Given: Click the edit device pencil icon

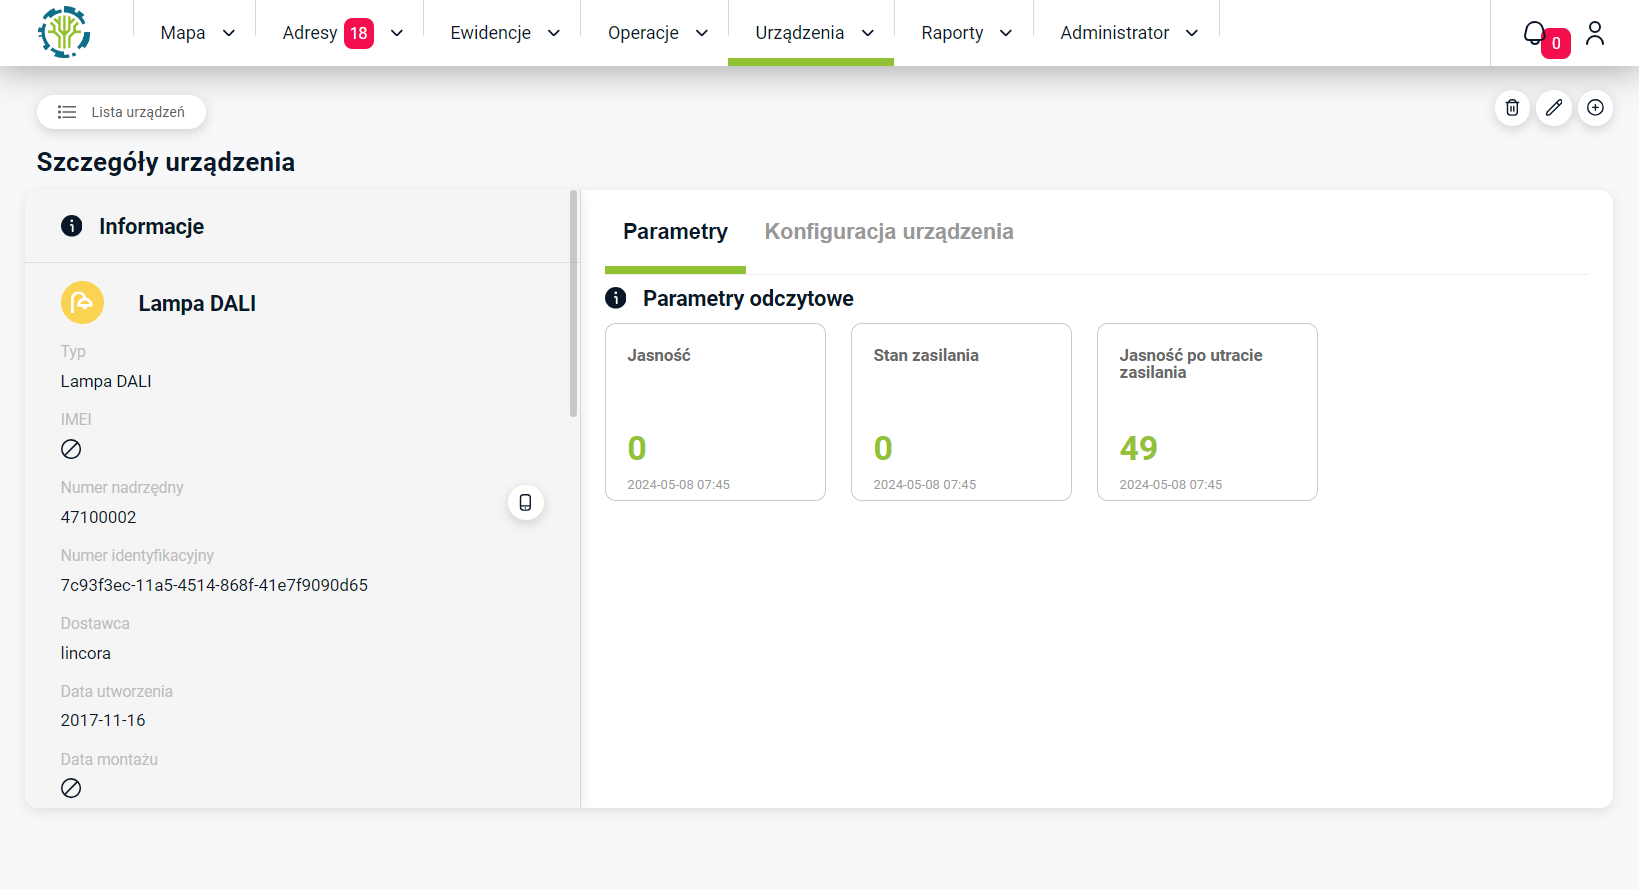Looking at the screenshot, I should click(1554, 108).
